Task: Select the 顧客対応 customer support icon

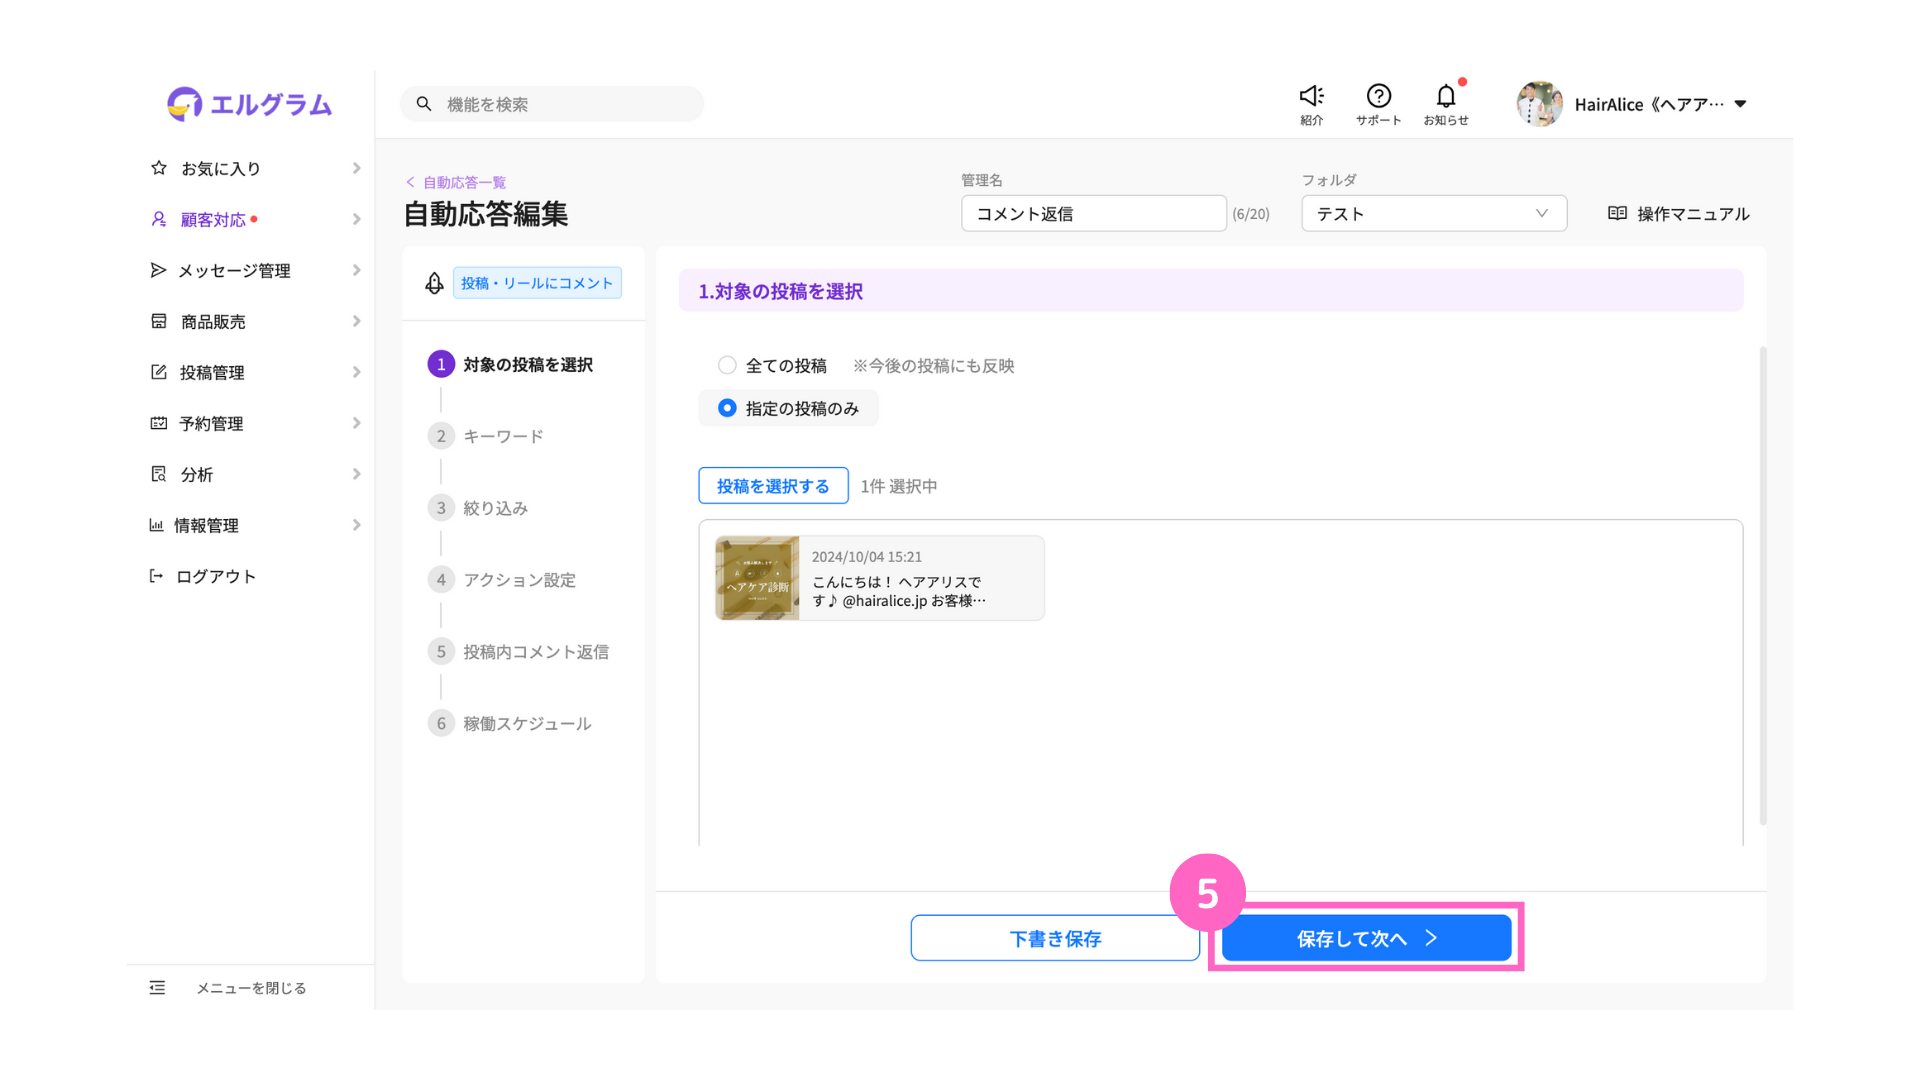Action: (159, 219)
